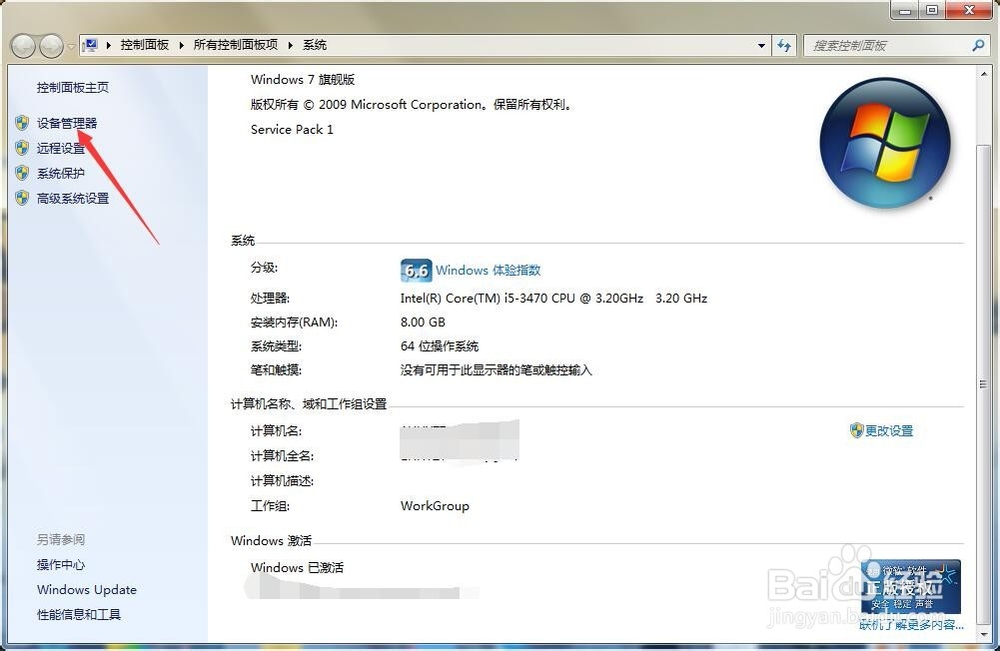The image size is (1000, 651).
Task: Click shield icon beside 远程设置
Action: [22, 148]
